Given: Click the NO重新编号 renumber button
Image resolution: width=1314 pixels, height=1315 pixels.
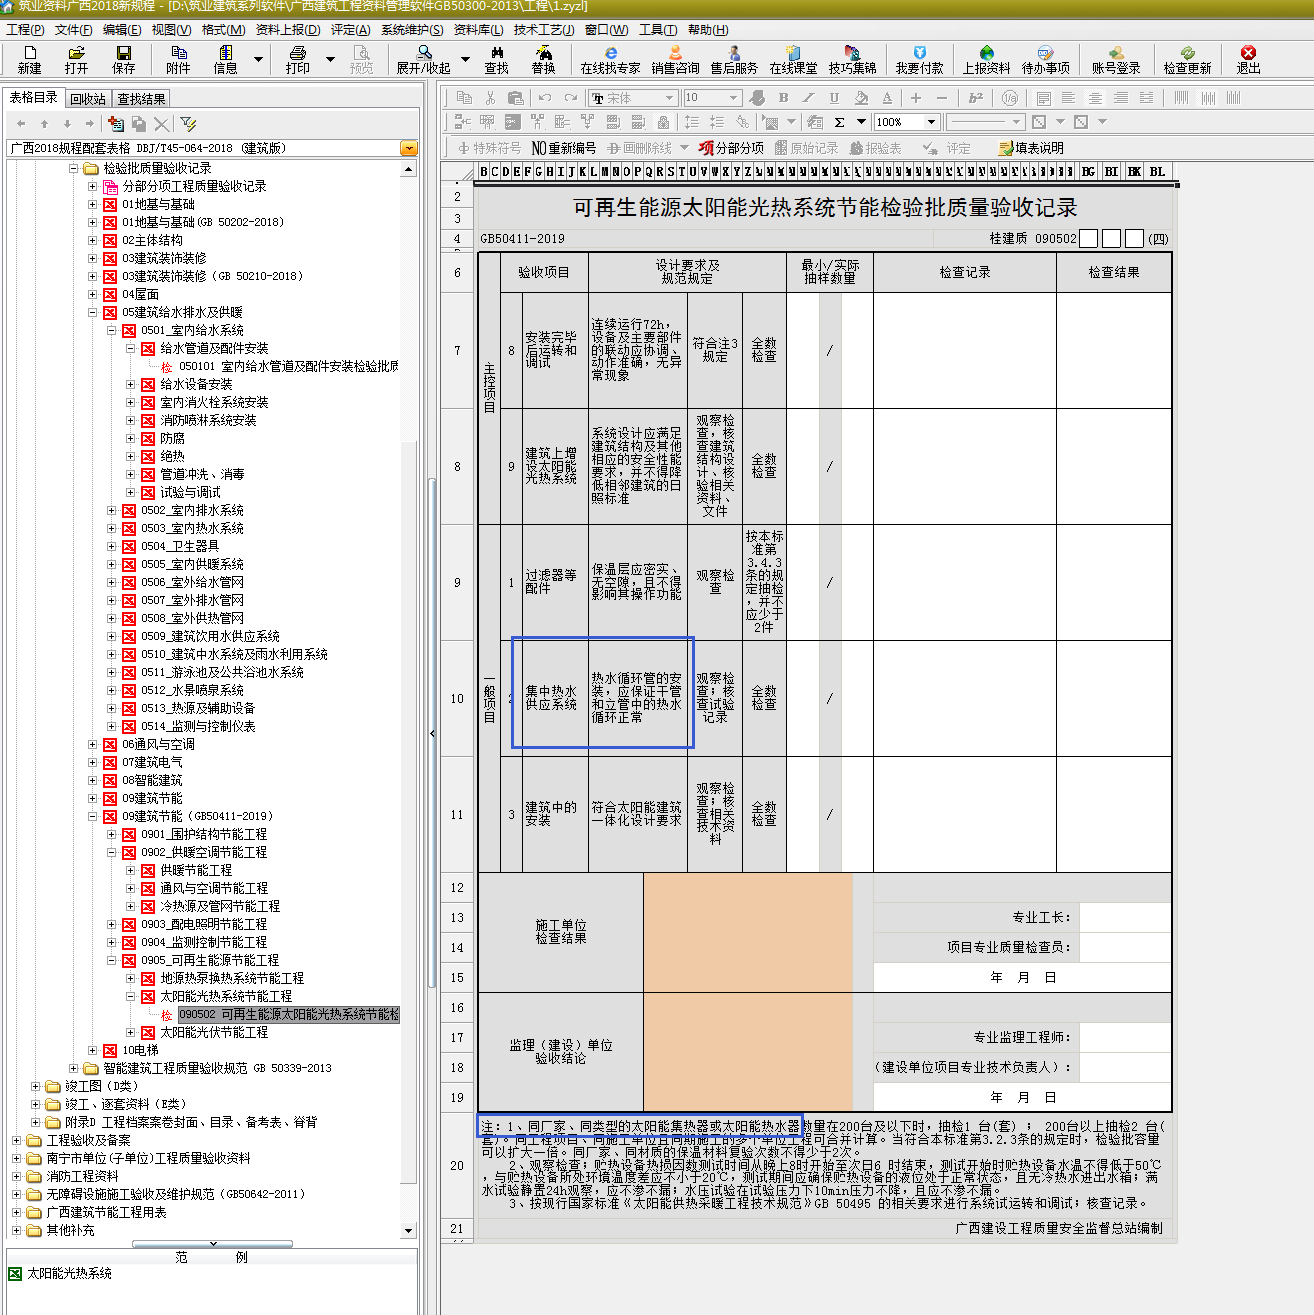Looking at the screenshot, I should coord(563,148).
